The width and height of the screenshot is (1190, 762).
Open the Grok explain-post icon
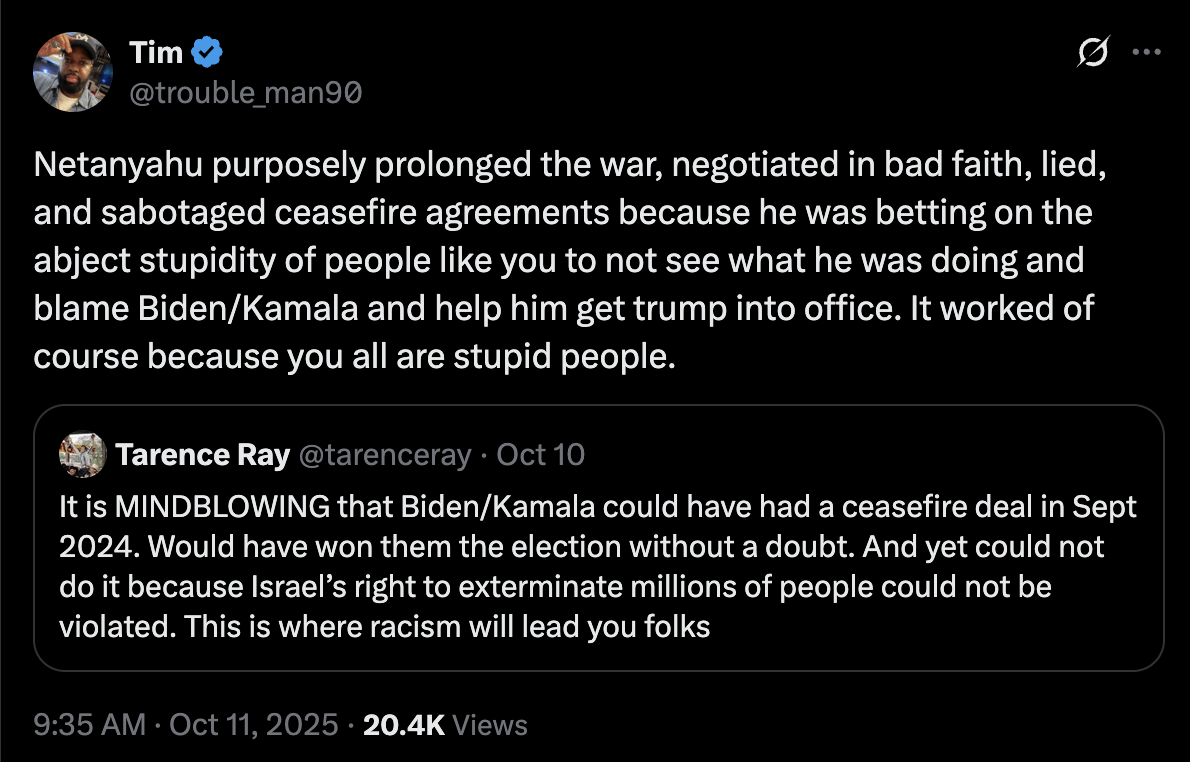pos(1094,53)
